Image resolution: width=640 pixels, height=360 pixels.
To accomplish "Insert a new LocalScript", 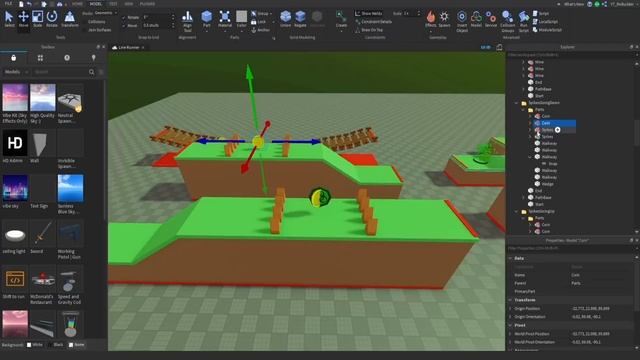I will [x=546, y=22].
